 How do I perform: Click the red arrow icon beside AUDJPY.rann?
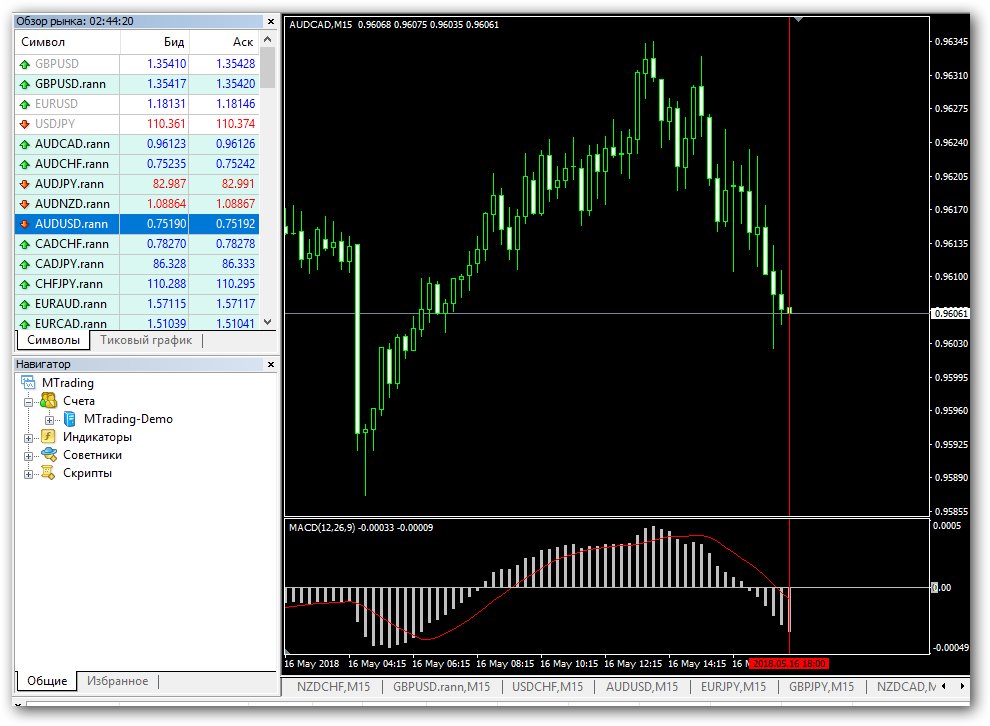[x=25, y=184]
